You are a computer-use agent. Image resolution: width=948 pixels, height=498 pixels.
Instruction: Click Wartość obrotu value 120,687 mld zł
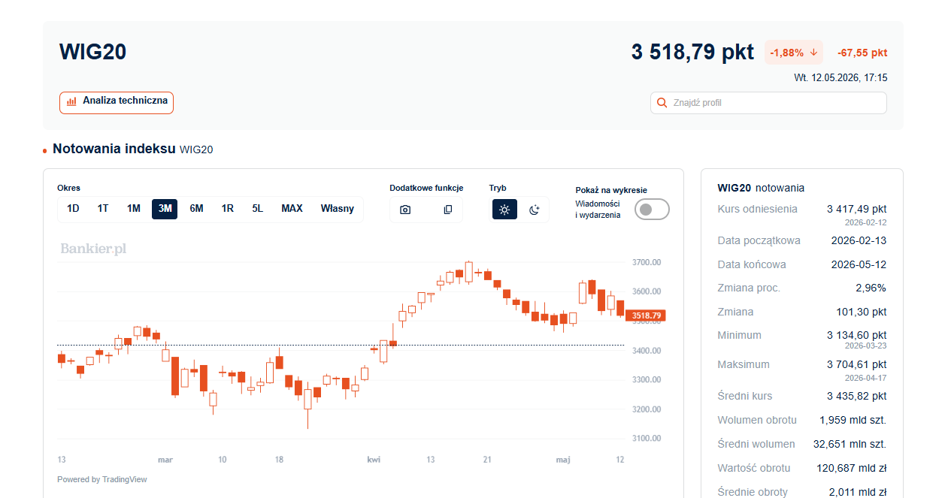pos(851,468)
